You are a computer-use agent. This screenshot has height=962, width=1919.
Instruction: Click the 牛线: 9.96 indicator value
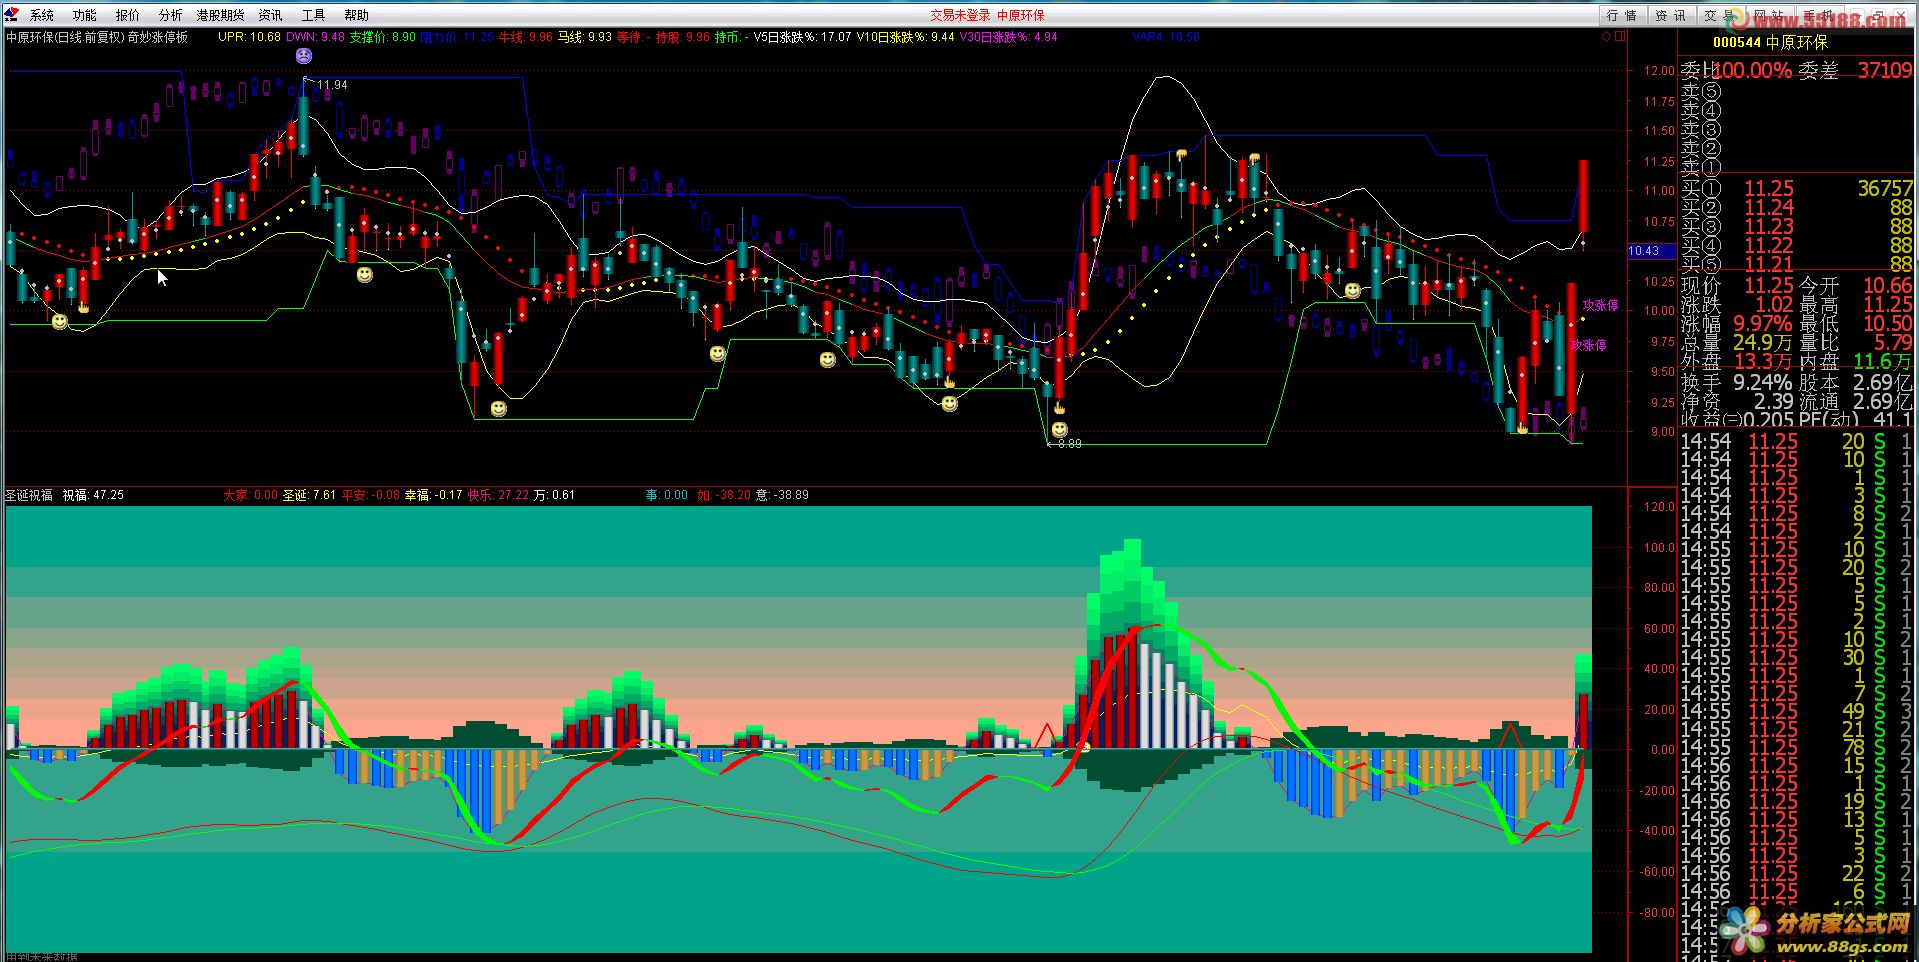click(x=526, y=37)
